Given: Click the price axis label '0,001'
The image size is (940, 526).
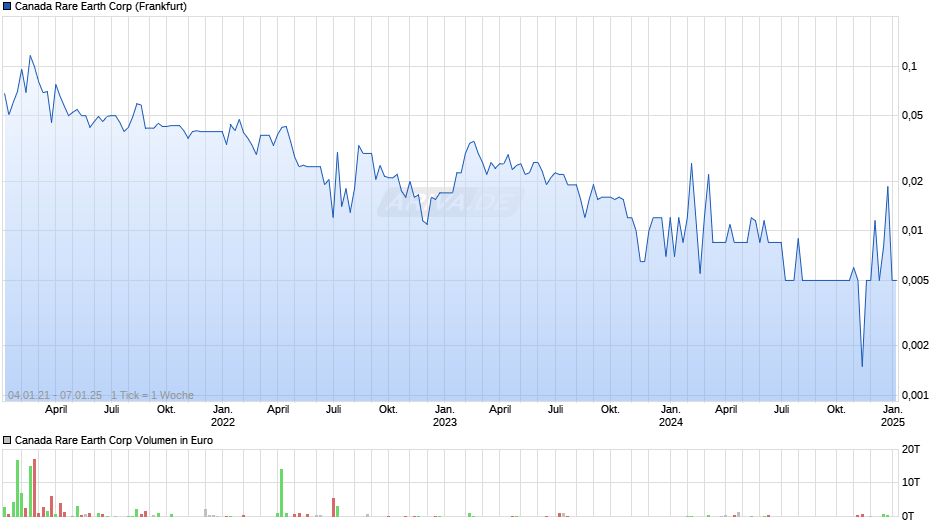Looking at the screenshot, I should click(x=915, y=395).
